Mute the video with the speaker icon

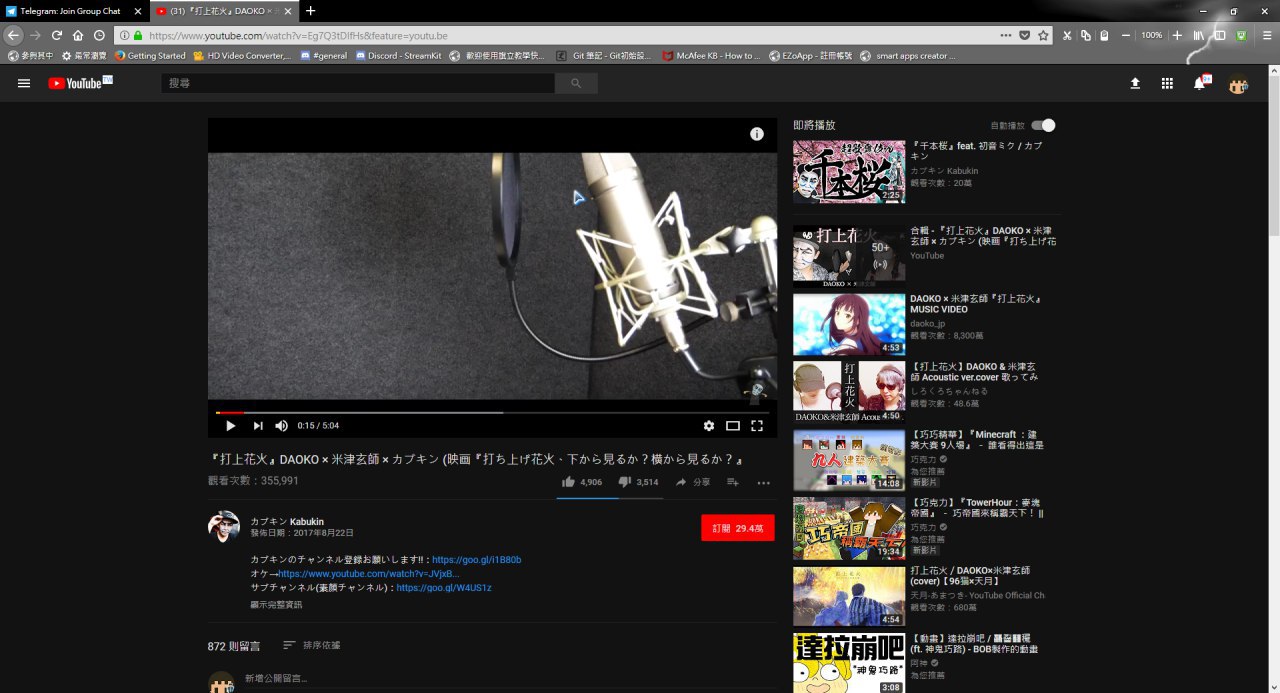tap(282, 426)
